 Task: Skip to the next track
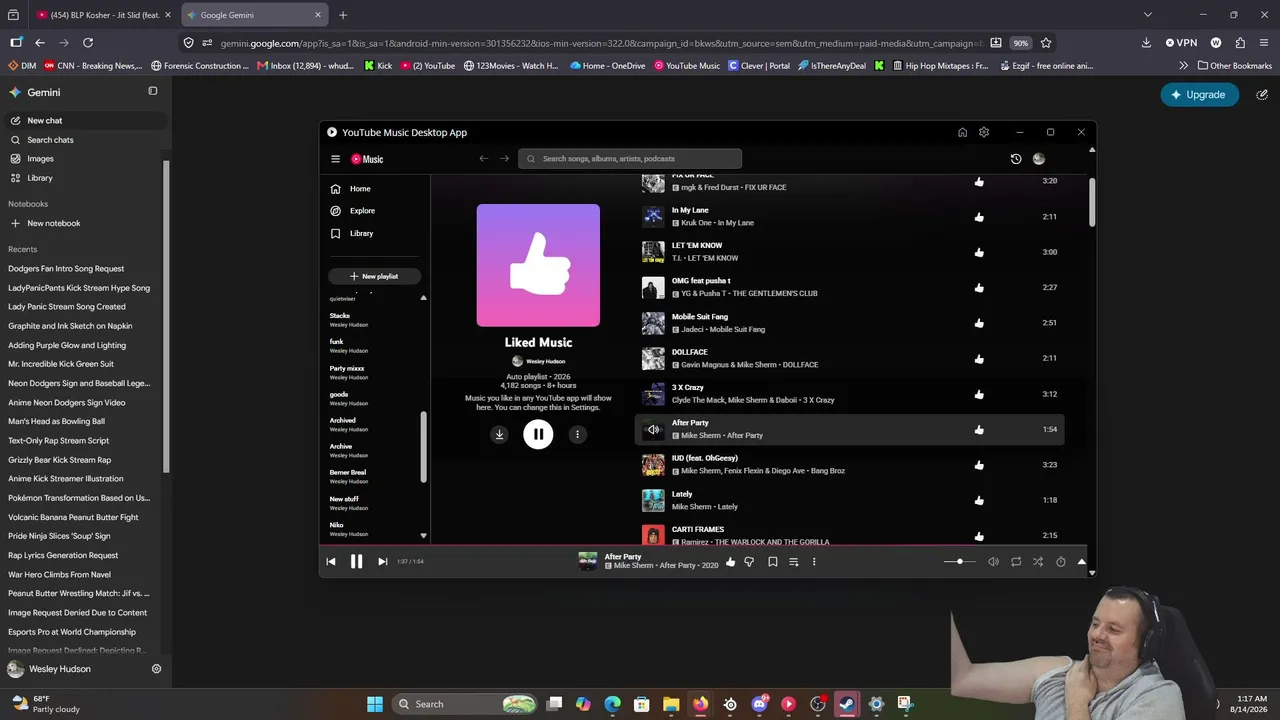(382, 562)
